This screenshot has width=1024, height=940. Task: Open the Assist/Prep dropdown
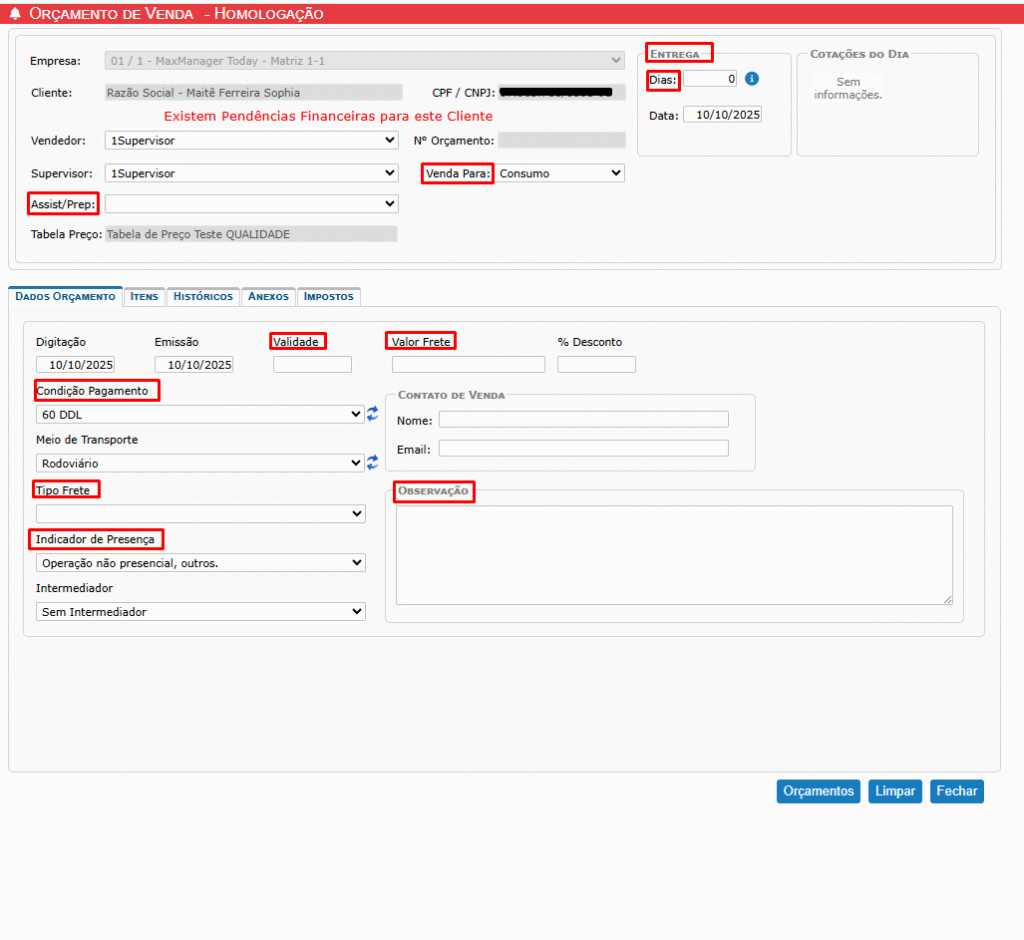tap(251, 204)
